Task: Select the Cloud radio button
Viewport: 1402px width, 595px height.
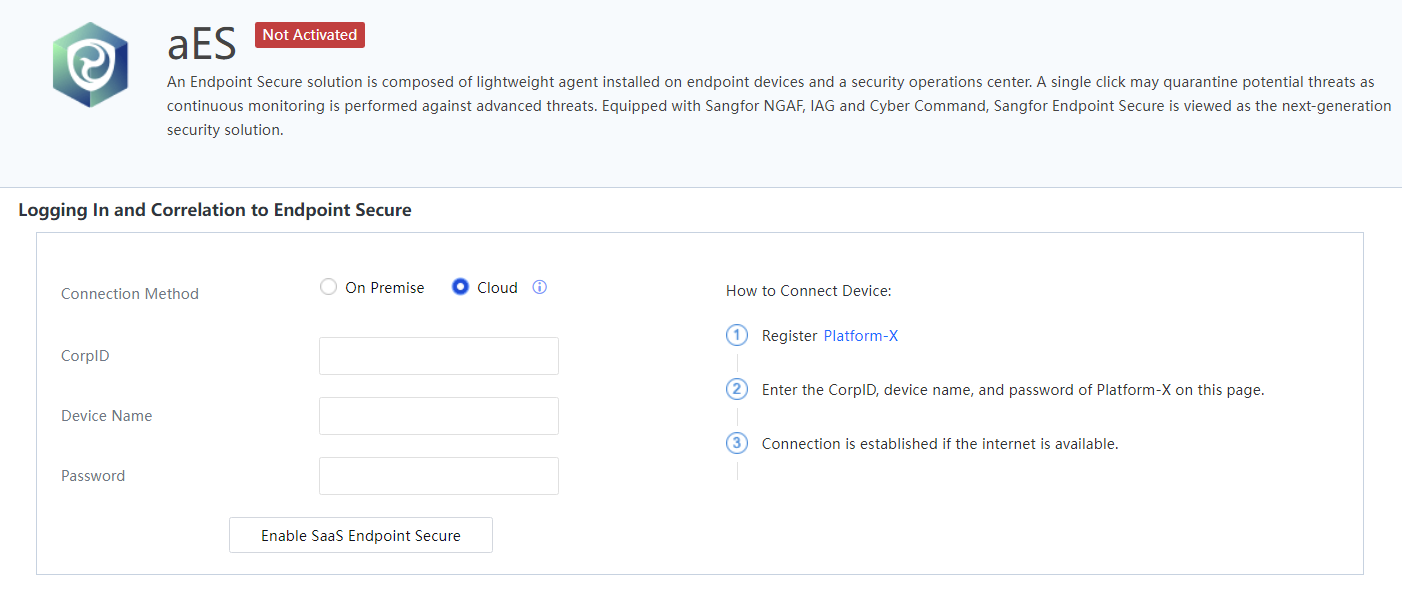Action: click(461, 288)
